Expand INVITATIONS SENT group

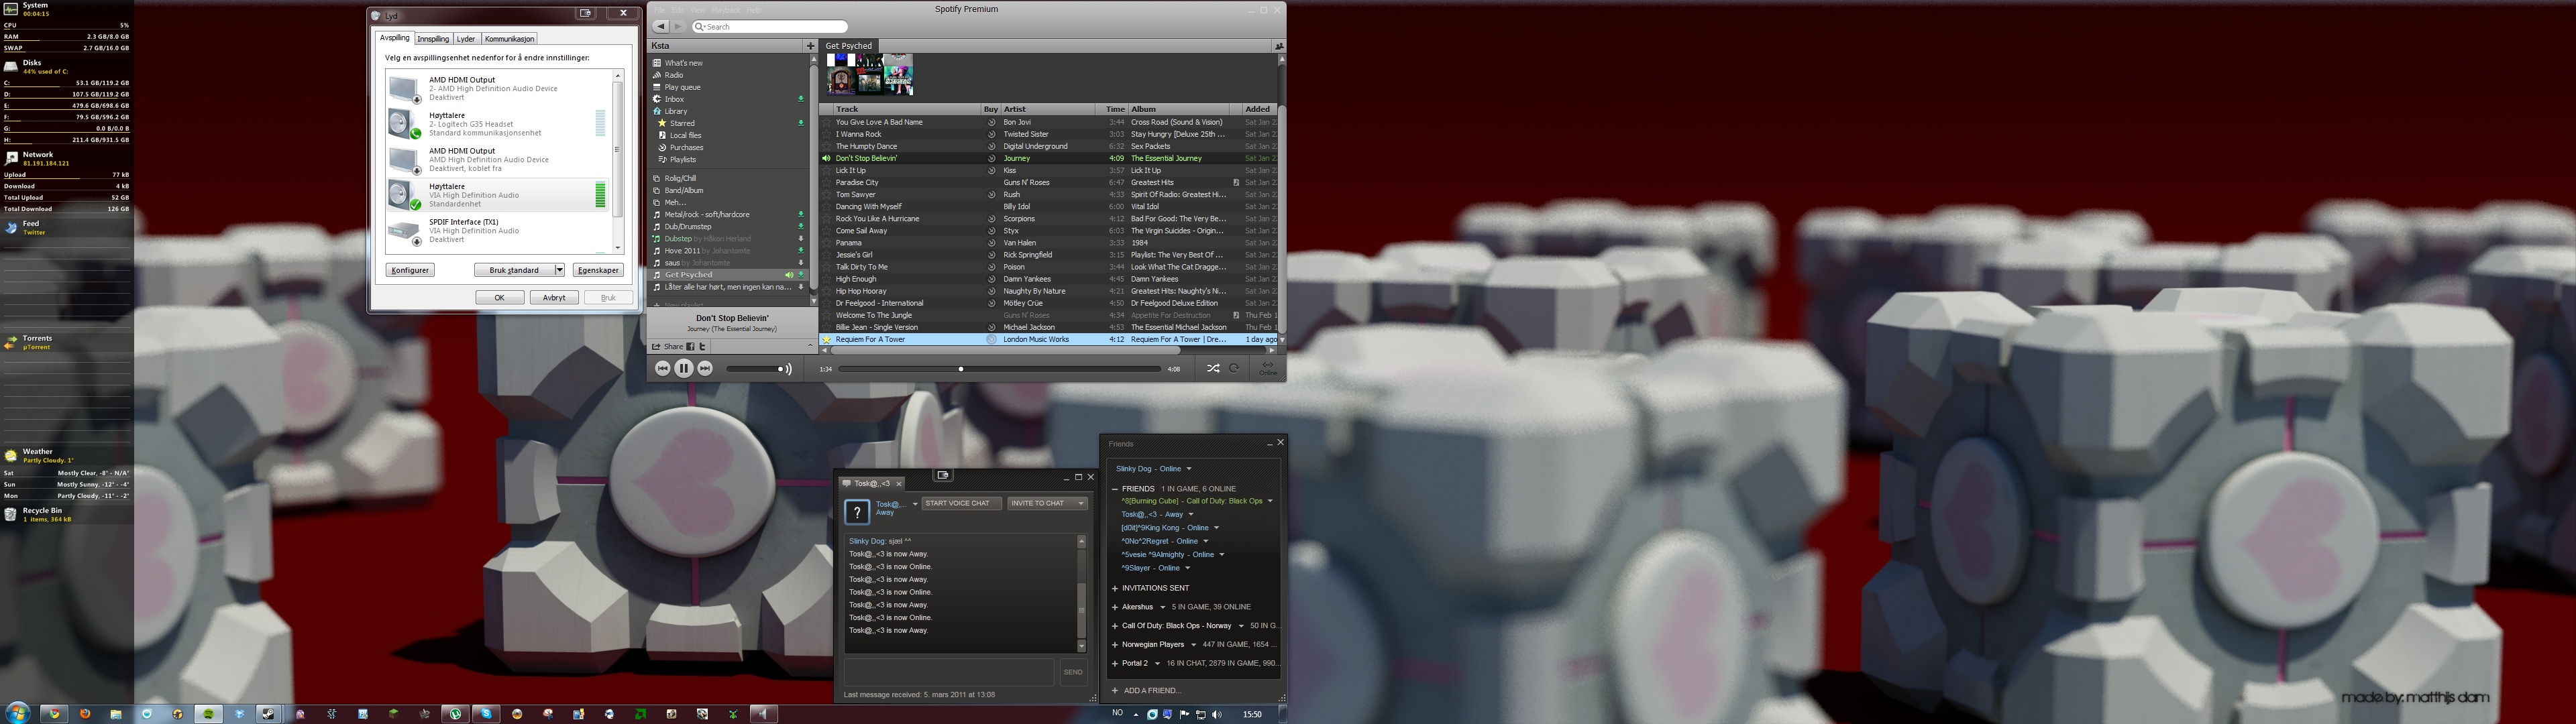pos(1115,588)
